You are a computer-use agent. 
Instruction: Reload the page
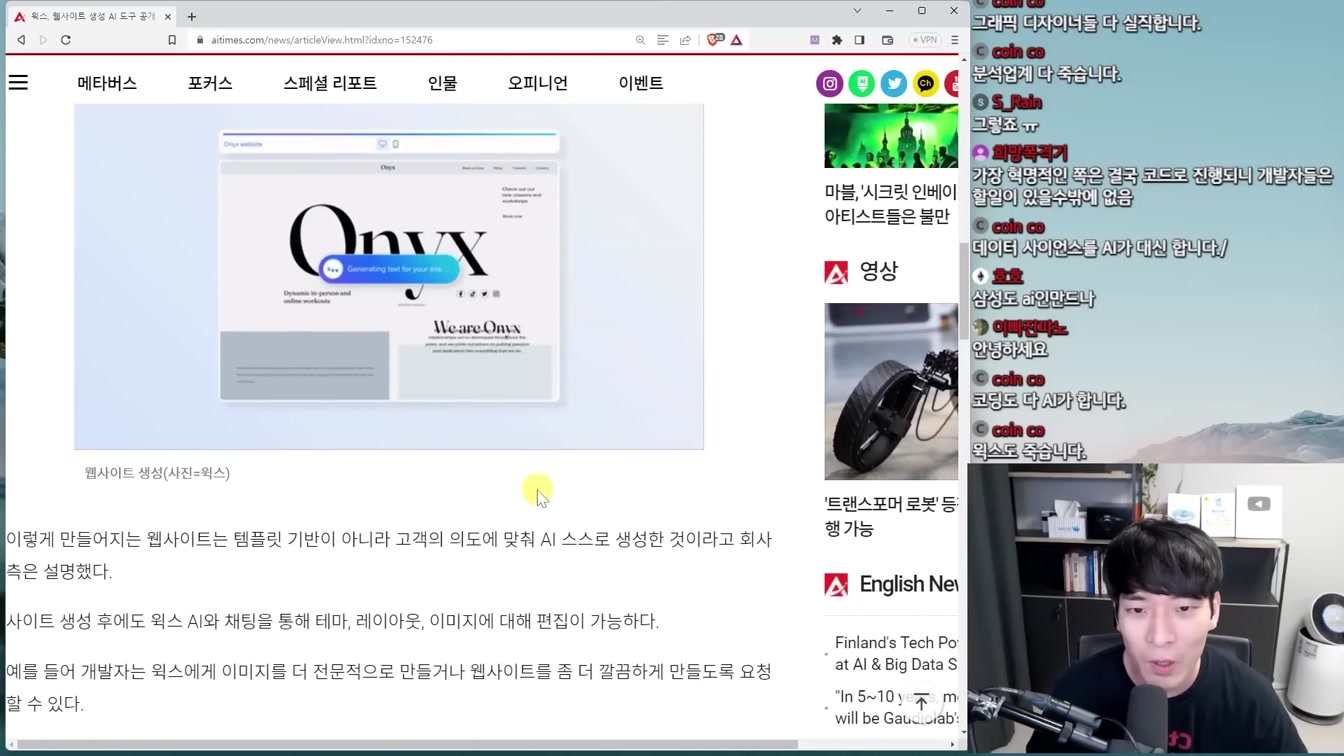[66, 40]
